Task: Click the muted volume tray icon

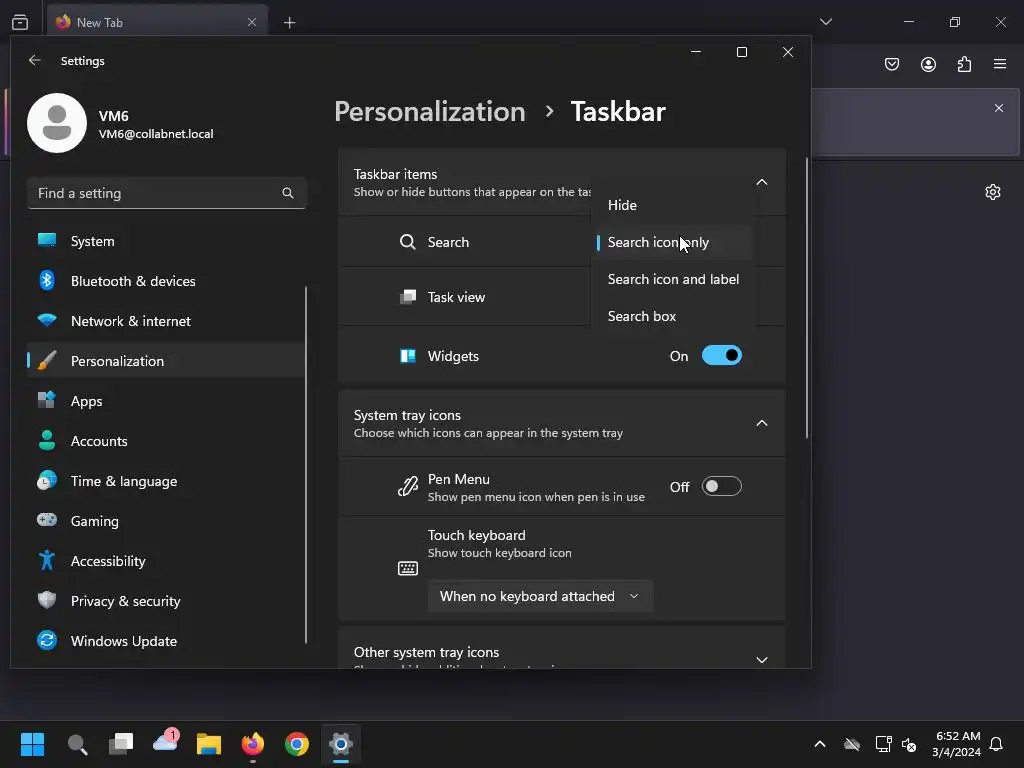Action: (908, 744)
